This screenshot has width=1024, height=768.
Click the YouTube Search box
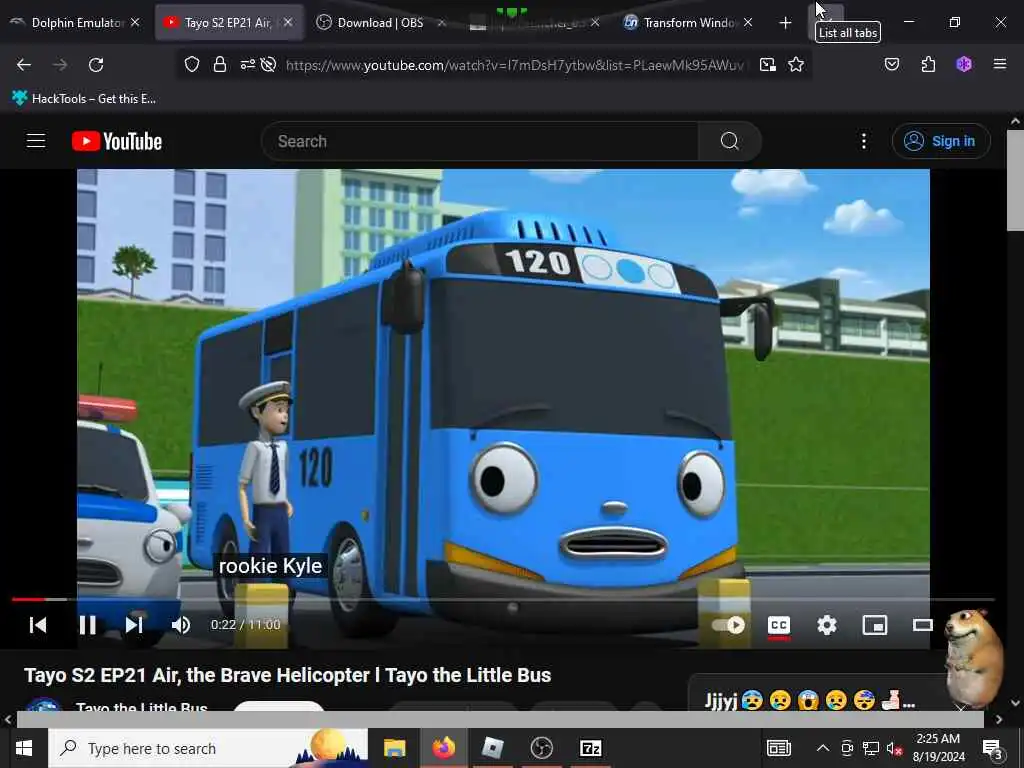pyautogui.click(x=480, y=141)
